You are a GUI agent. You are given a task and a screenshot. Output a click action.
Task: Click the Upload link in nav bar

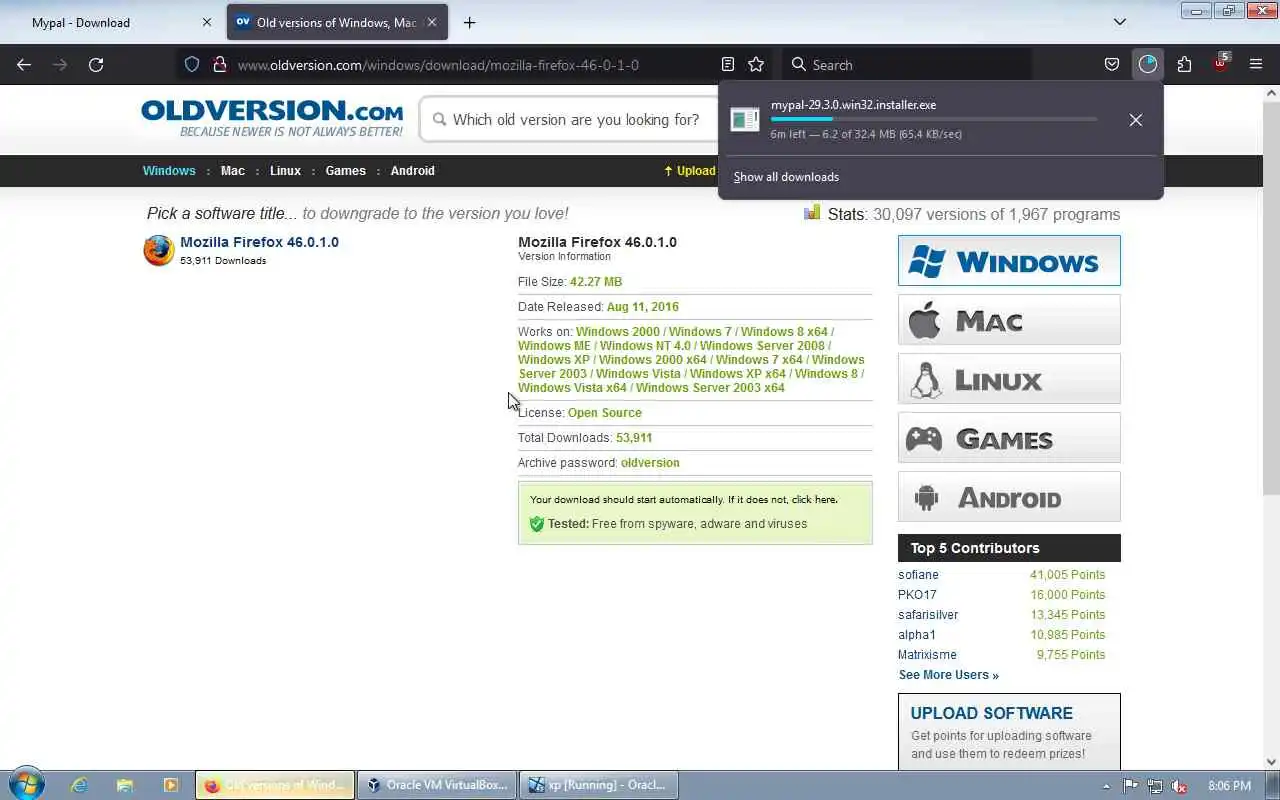[x=690, y=171]
